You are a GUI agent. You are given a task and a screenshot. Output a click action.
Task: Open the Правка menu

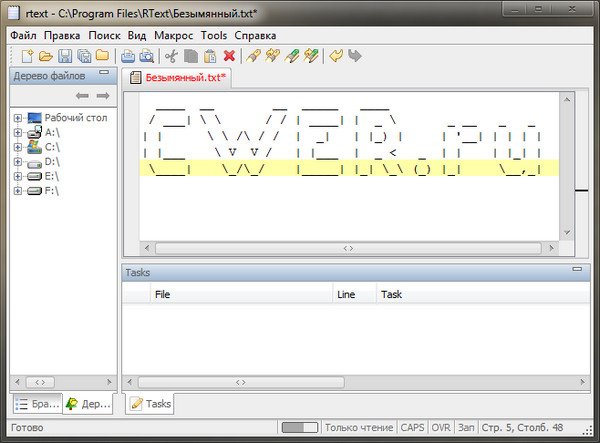point(62,36)
